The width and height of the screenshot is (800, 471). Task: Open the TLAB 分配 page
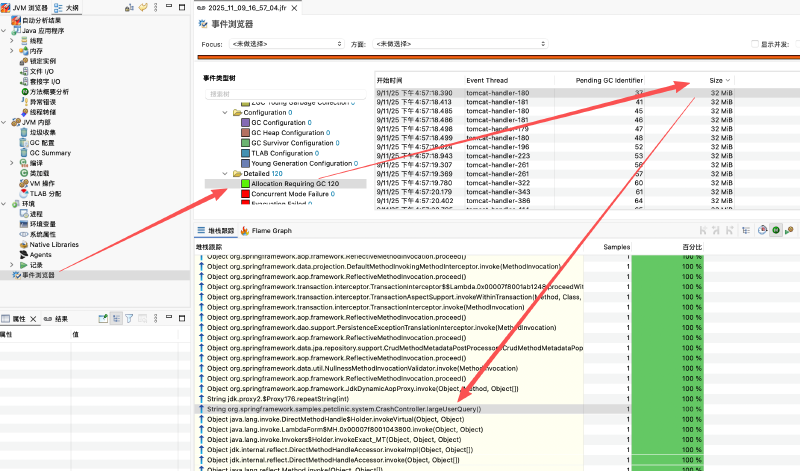tap(46, 194)
